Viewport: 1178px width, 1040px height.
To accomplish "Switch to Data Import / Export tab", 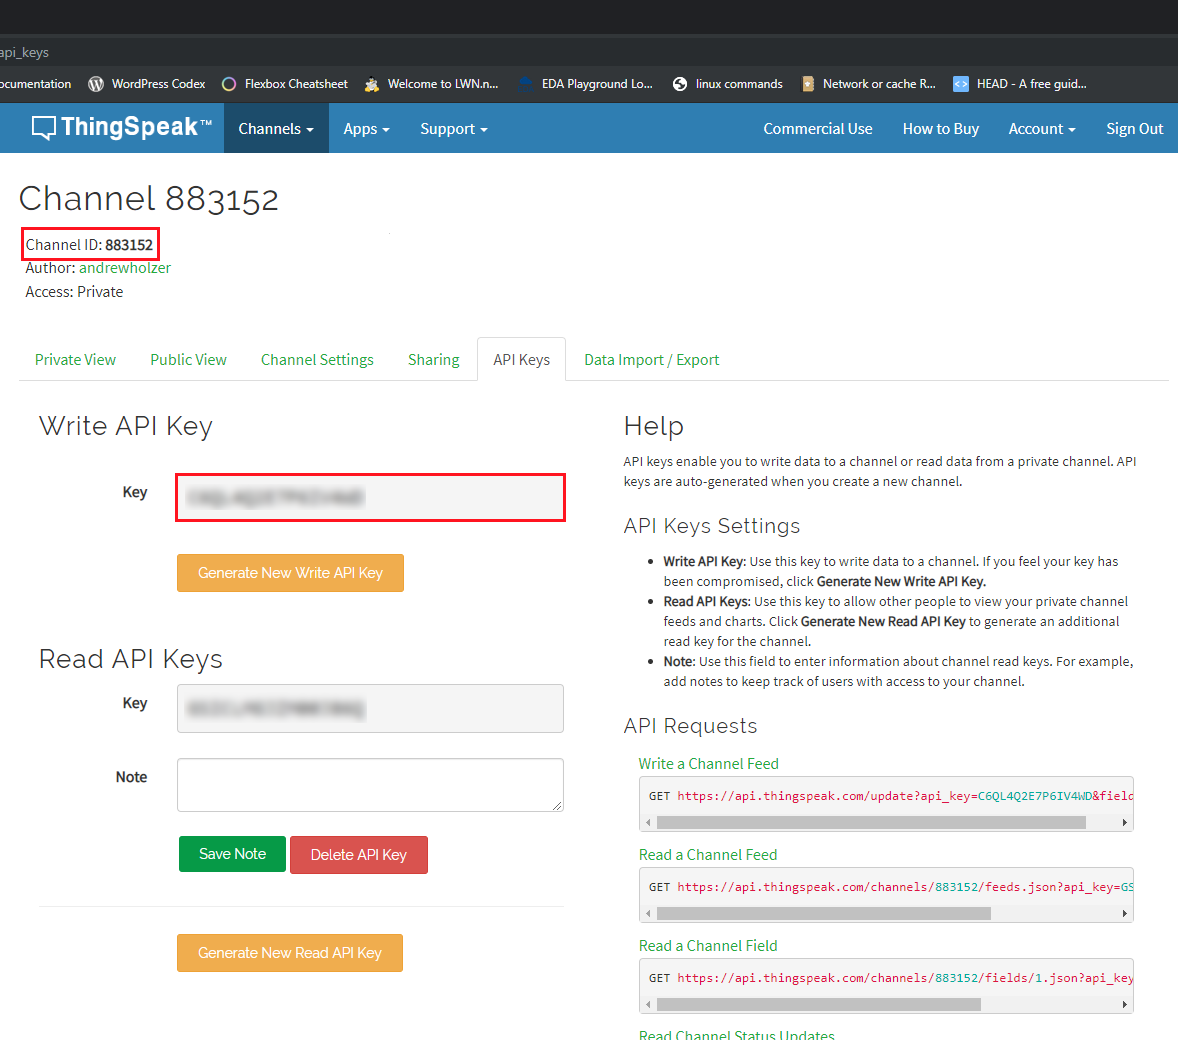I will [651, 360].
